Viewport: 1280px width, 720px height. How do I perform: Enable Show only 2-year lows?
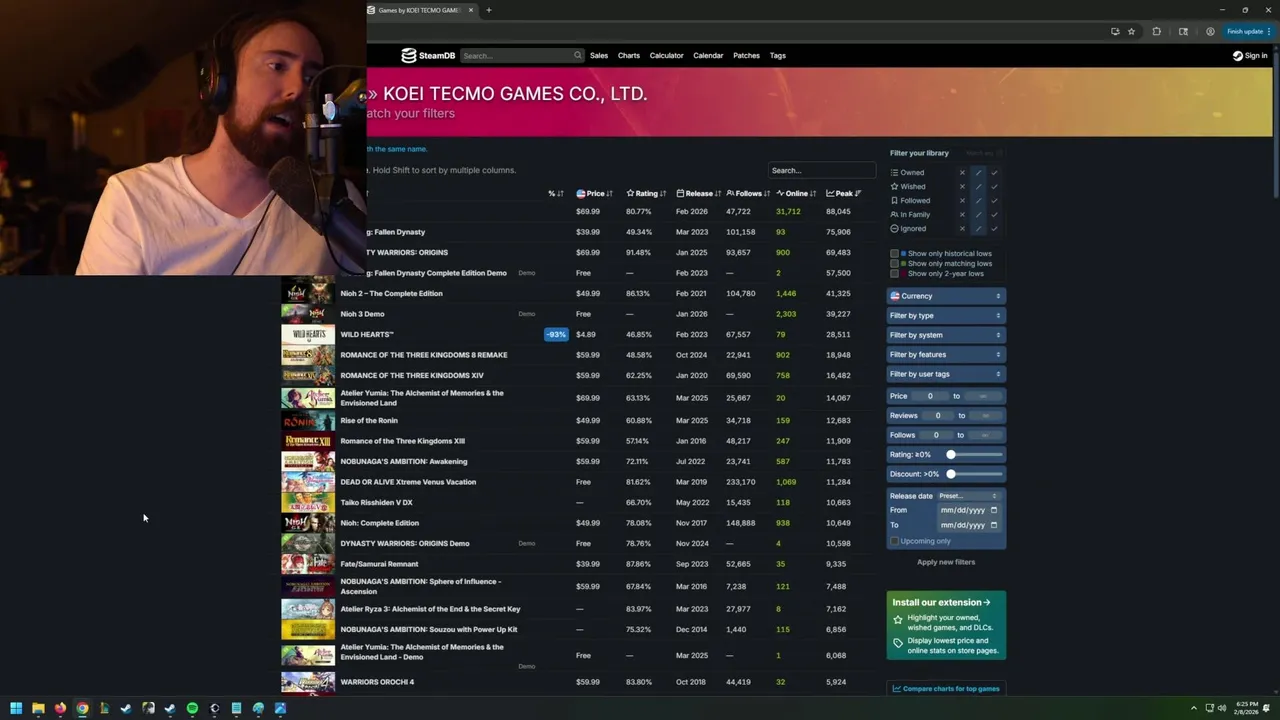[x=894, y=273]
